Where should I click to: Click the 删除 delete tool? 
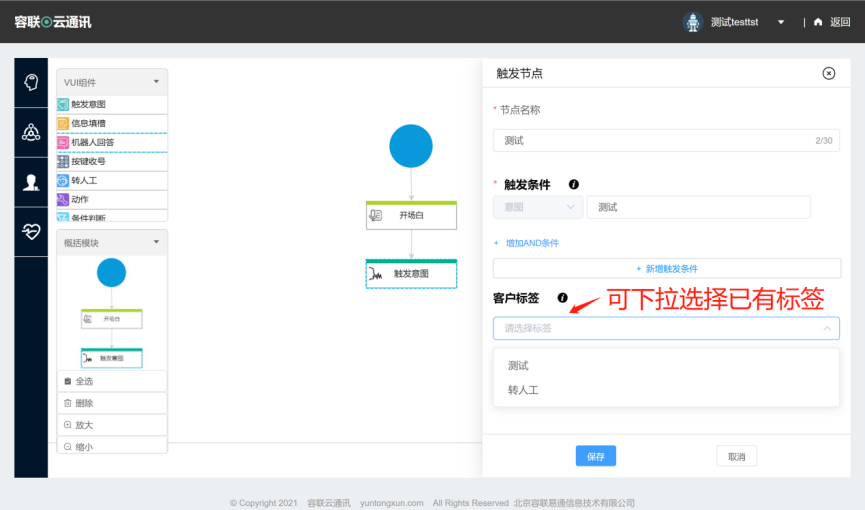tap(112, 403)
